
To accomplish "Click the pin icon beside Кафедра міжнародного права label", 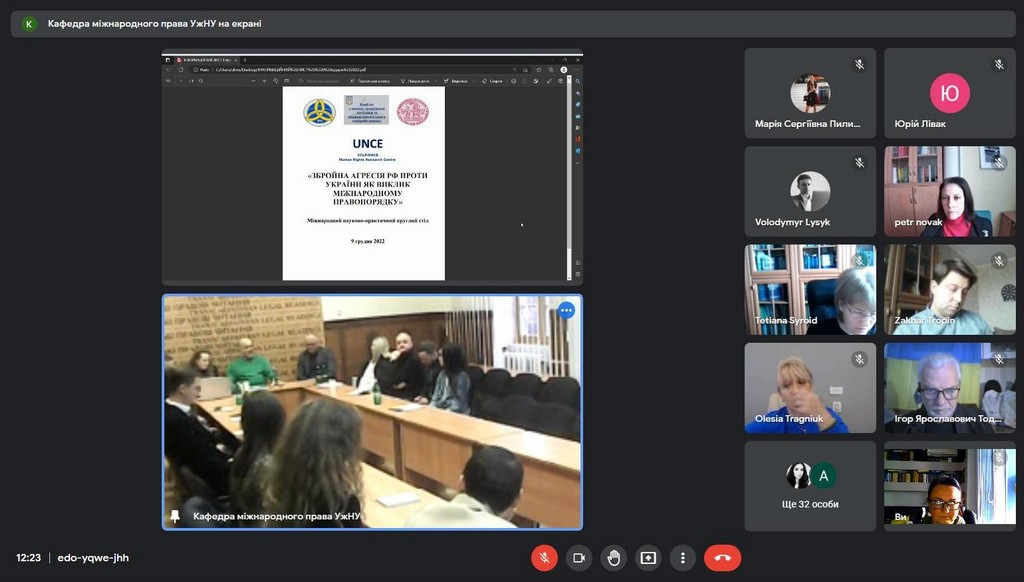I will (176, 516).
